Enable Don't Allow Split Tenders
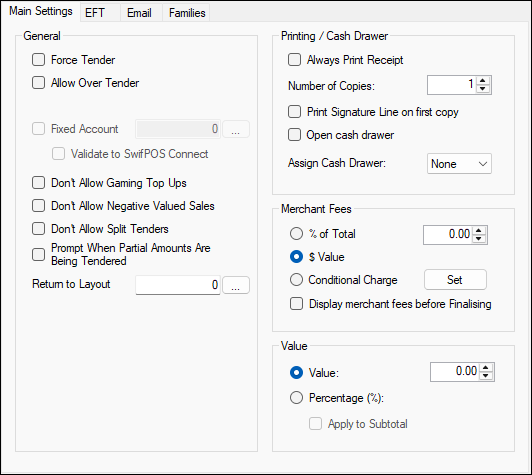This screenshot has height=475, width=532. pos(38,229)
